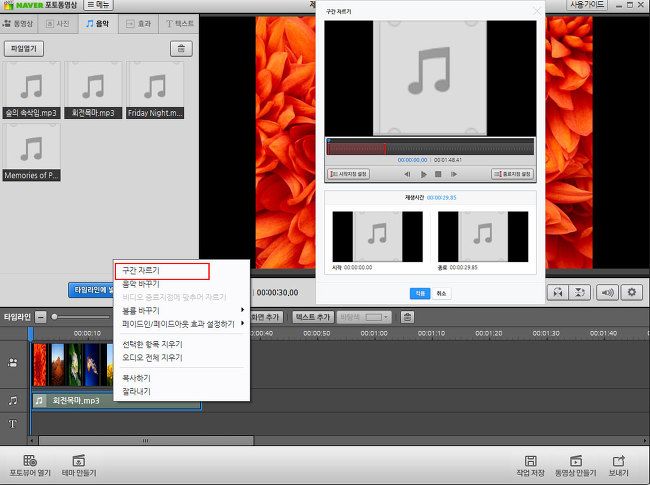Click the red trim range bar
The height and width of the screenshot is (485, 650).
[357, 148]
